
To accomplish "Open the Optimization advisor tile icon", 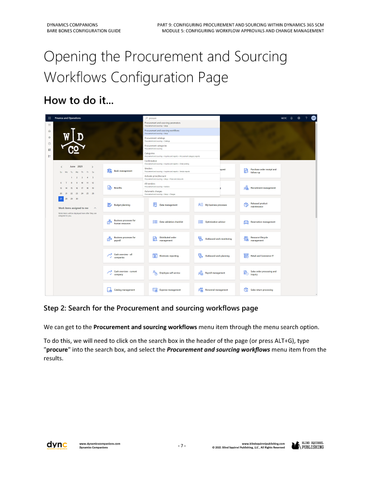I will click(x=200, y=222).
